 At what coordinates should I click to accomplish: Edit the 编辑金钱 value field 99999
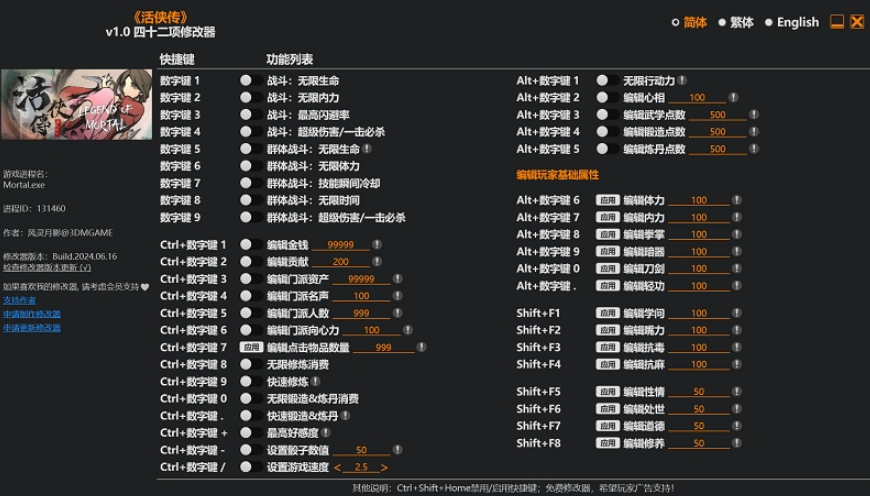pos(340,245)
